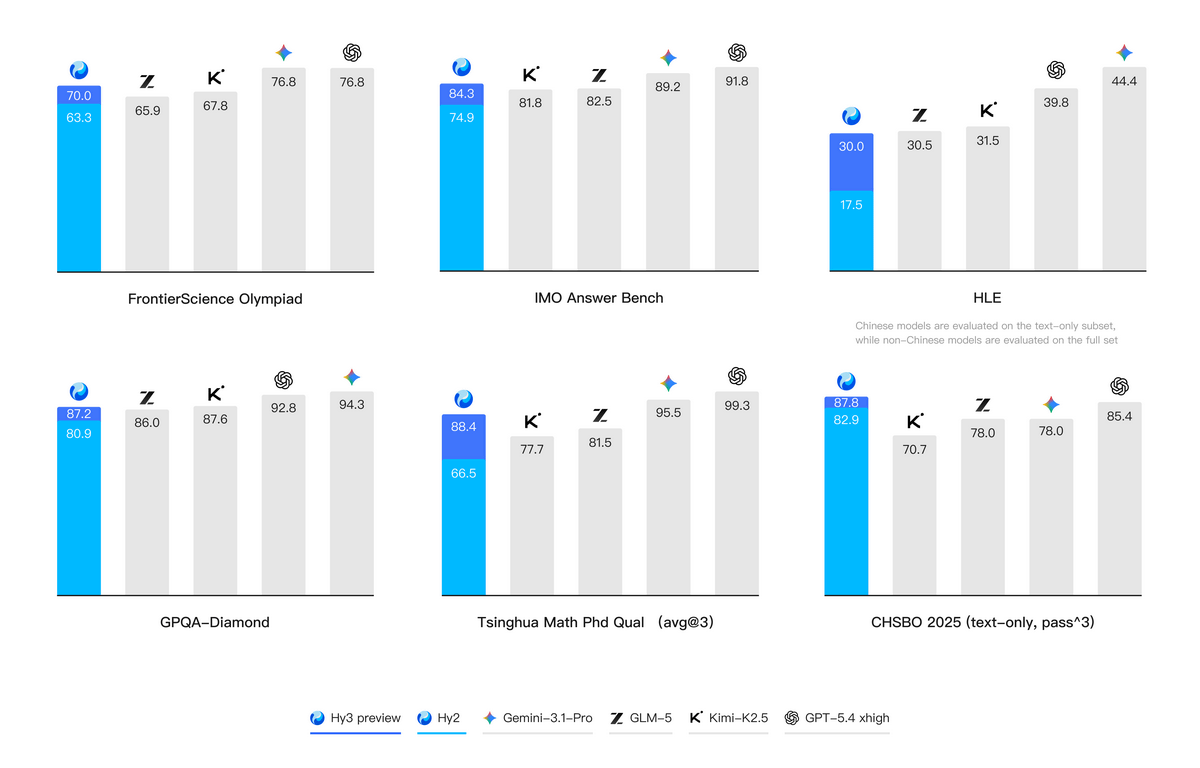Select the Kimi-K2.5 legend entry
The width and height of the screenshot is (1200, 768).
[728, 718]
